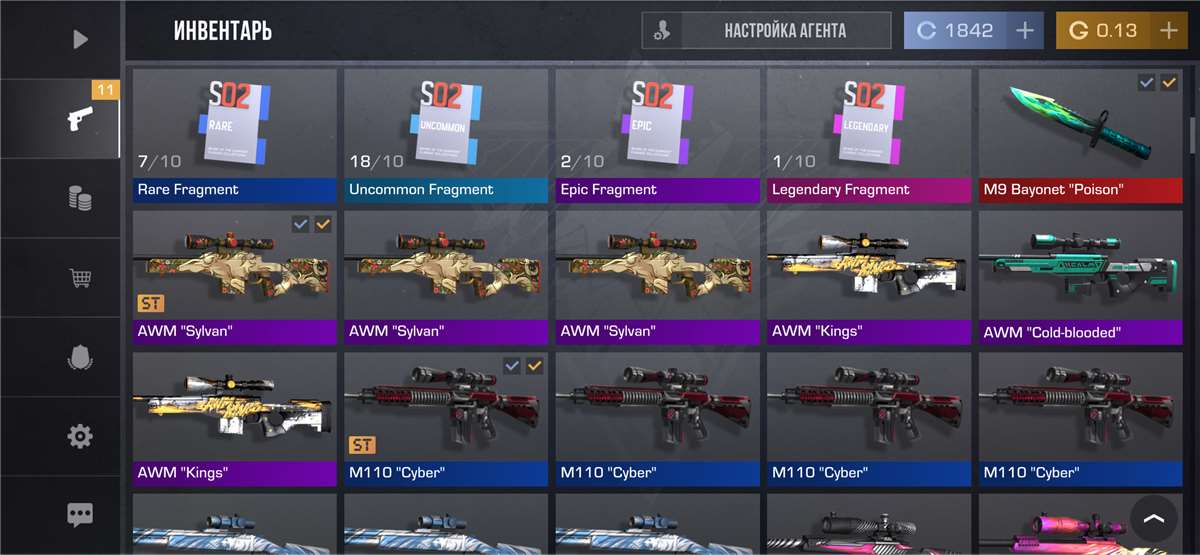Image resolution: width=1200 pixels, height=555 pixels.
Task: Open the shop cart sidebar icon
Action: pyautogui.click(x=80, y=277)
